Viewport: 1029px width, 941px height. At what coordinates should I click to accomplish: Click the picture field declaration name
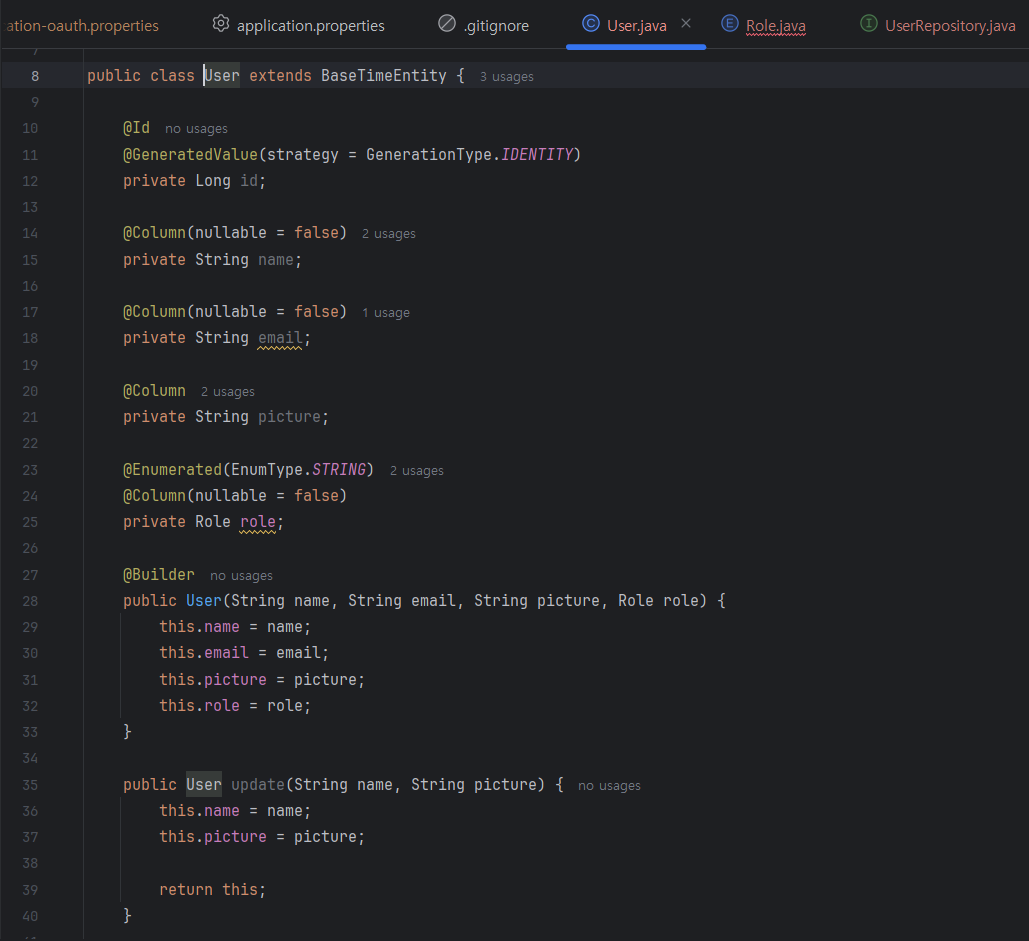pyautogui.click(x=289, y=417)
